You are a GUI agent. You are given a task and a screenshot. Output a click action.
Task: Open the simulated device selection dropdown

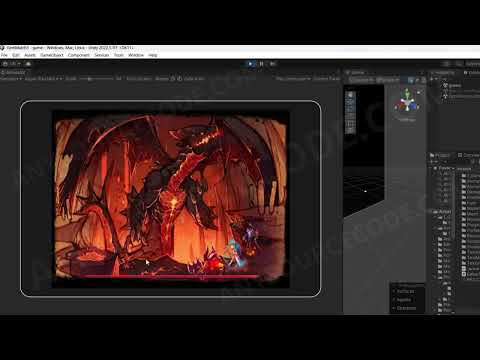(x=43, y=79)
